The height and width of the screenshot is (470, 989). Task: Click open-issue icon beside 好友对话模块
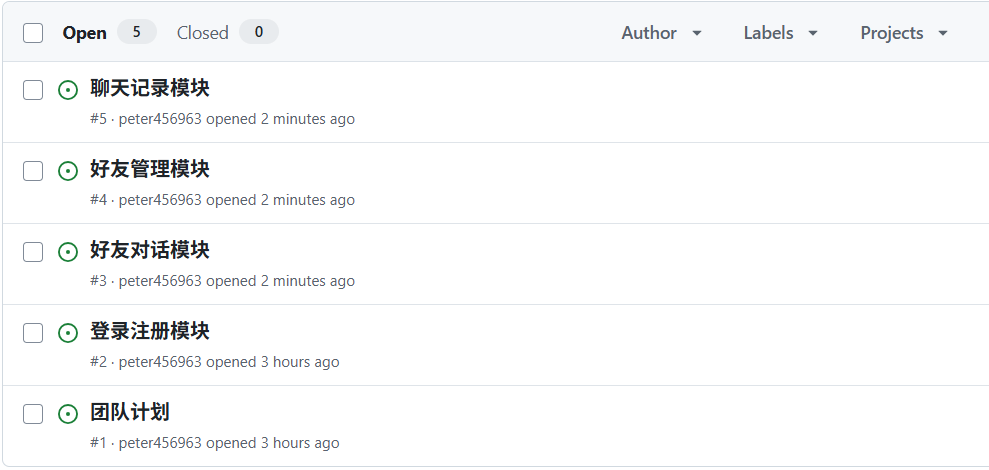coord(68,252)
